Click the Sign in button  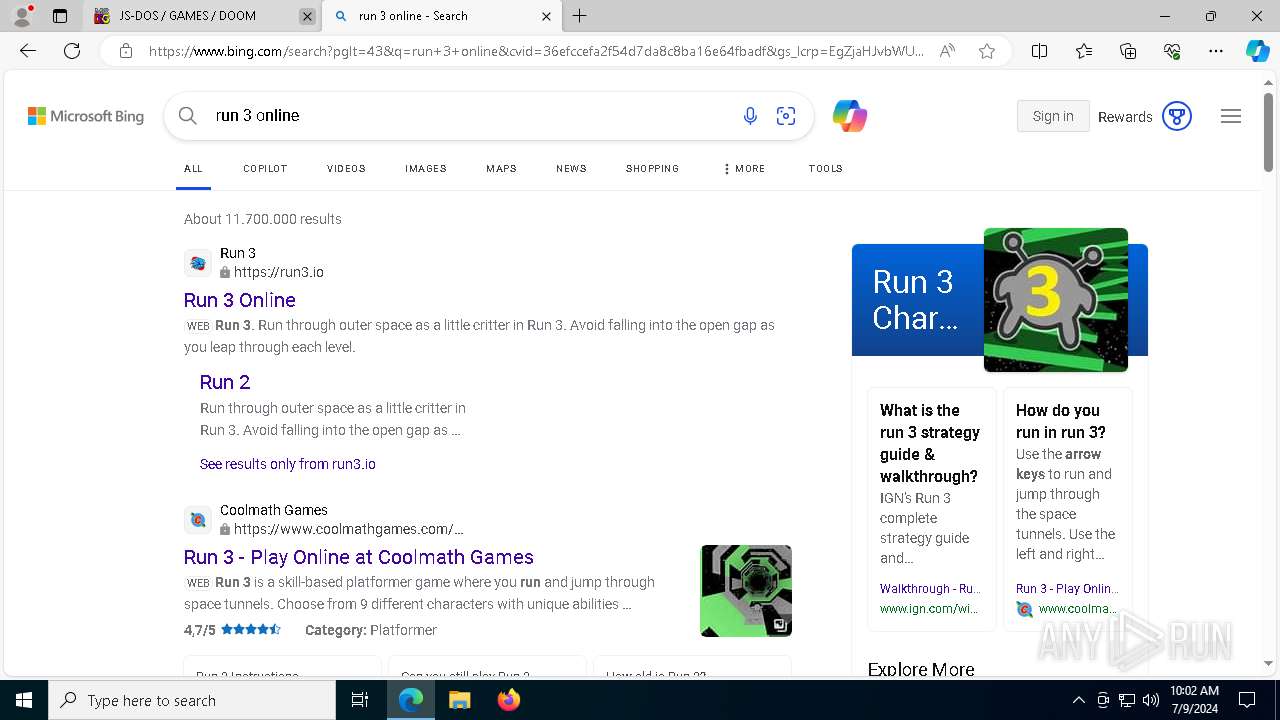point(1053,116)
